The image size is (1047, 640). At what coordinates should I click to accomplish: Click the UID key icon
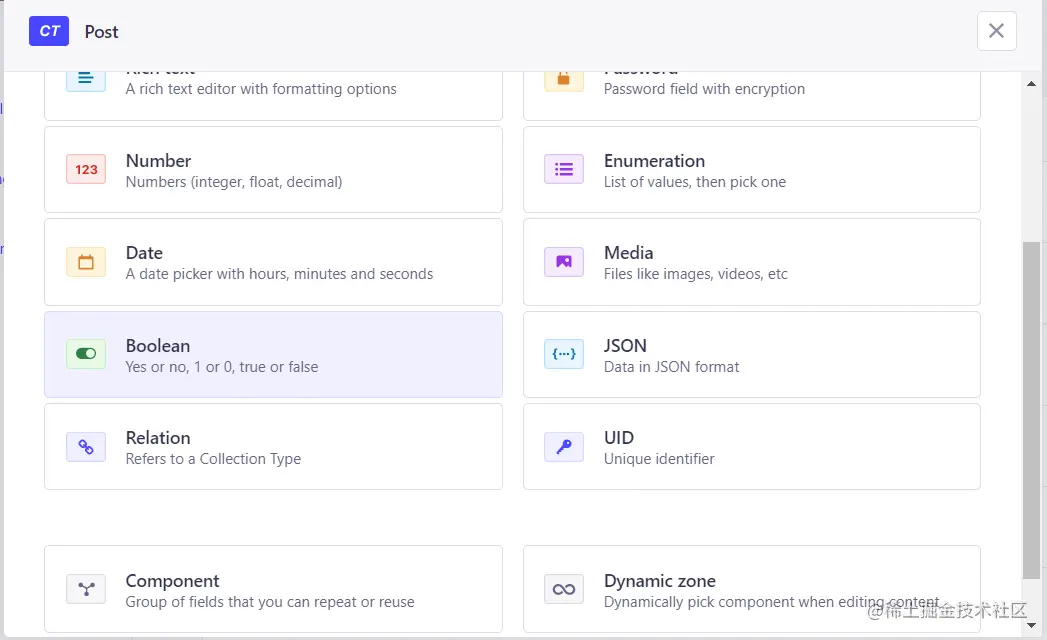click(x=564, y=447)
